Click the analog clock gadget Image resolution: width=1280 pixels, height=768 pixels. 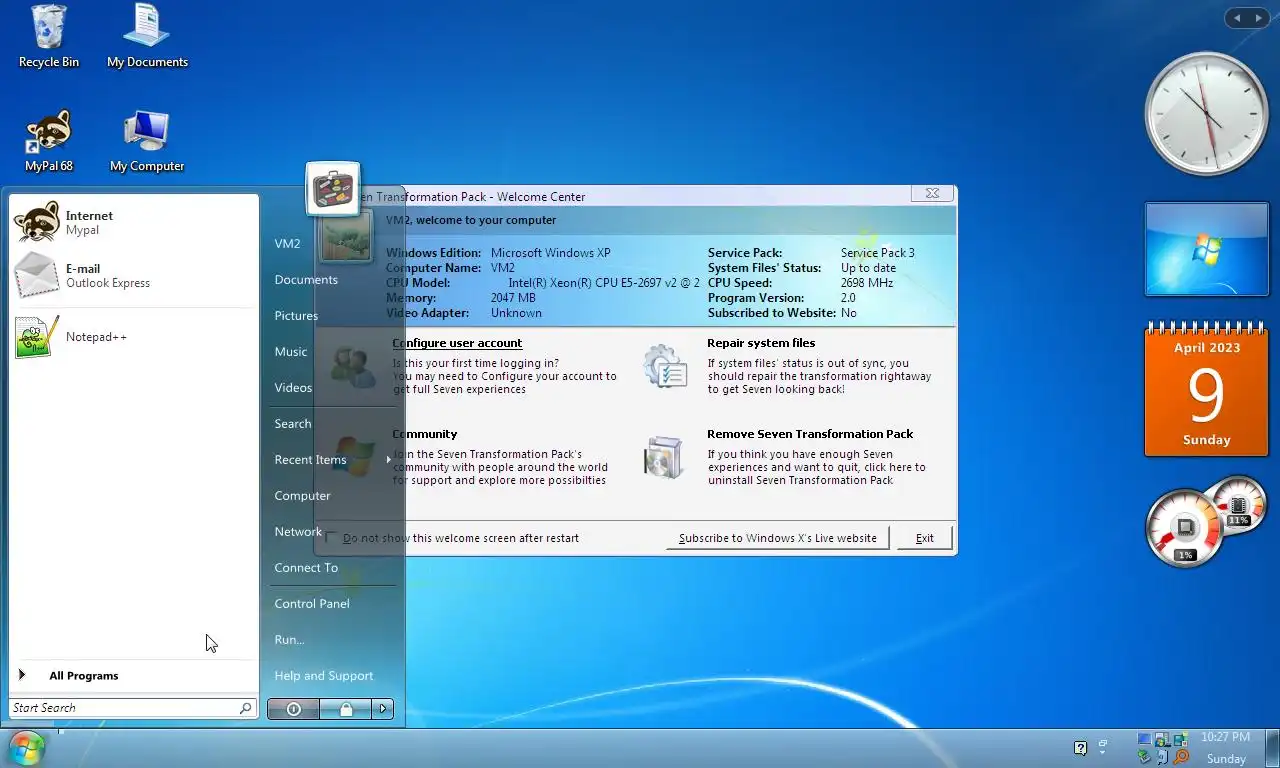pos(1206,113)
